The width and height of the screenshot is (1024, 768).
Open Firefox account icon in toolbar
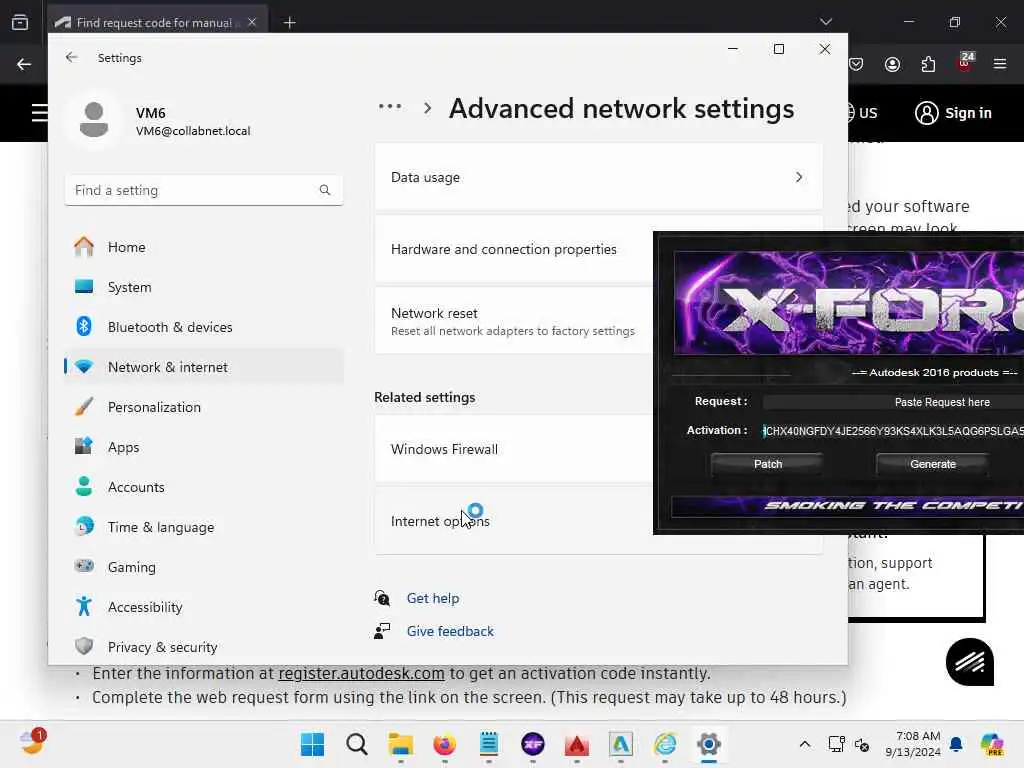tap(892, 64)
